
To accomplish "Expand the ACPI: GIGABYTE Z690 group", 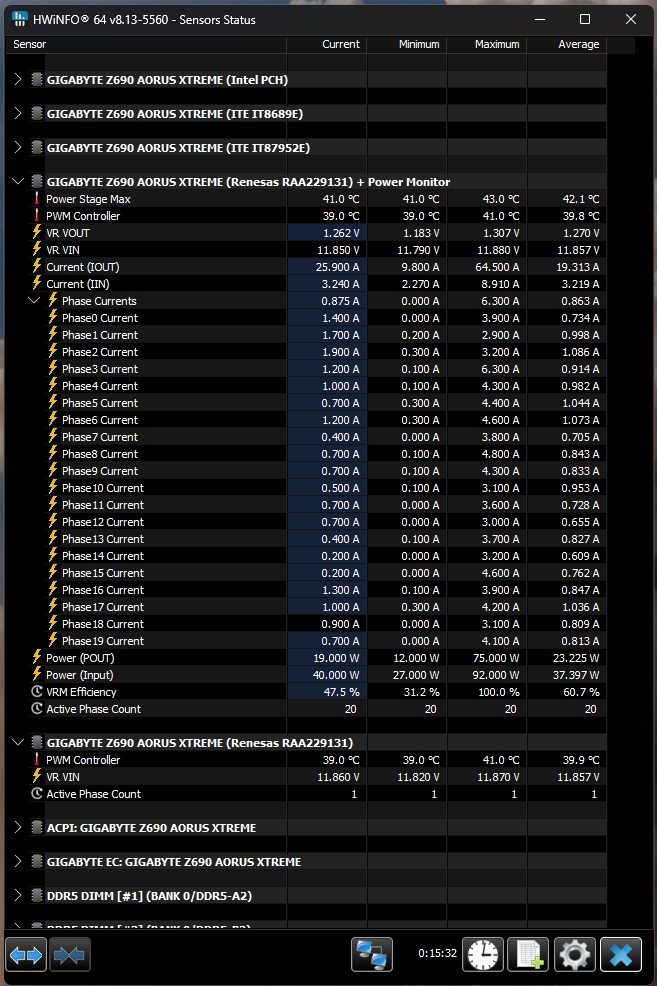I will (18, 827).
